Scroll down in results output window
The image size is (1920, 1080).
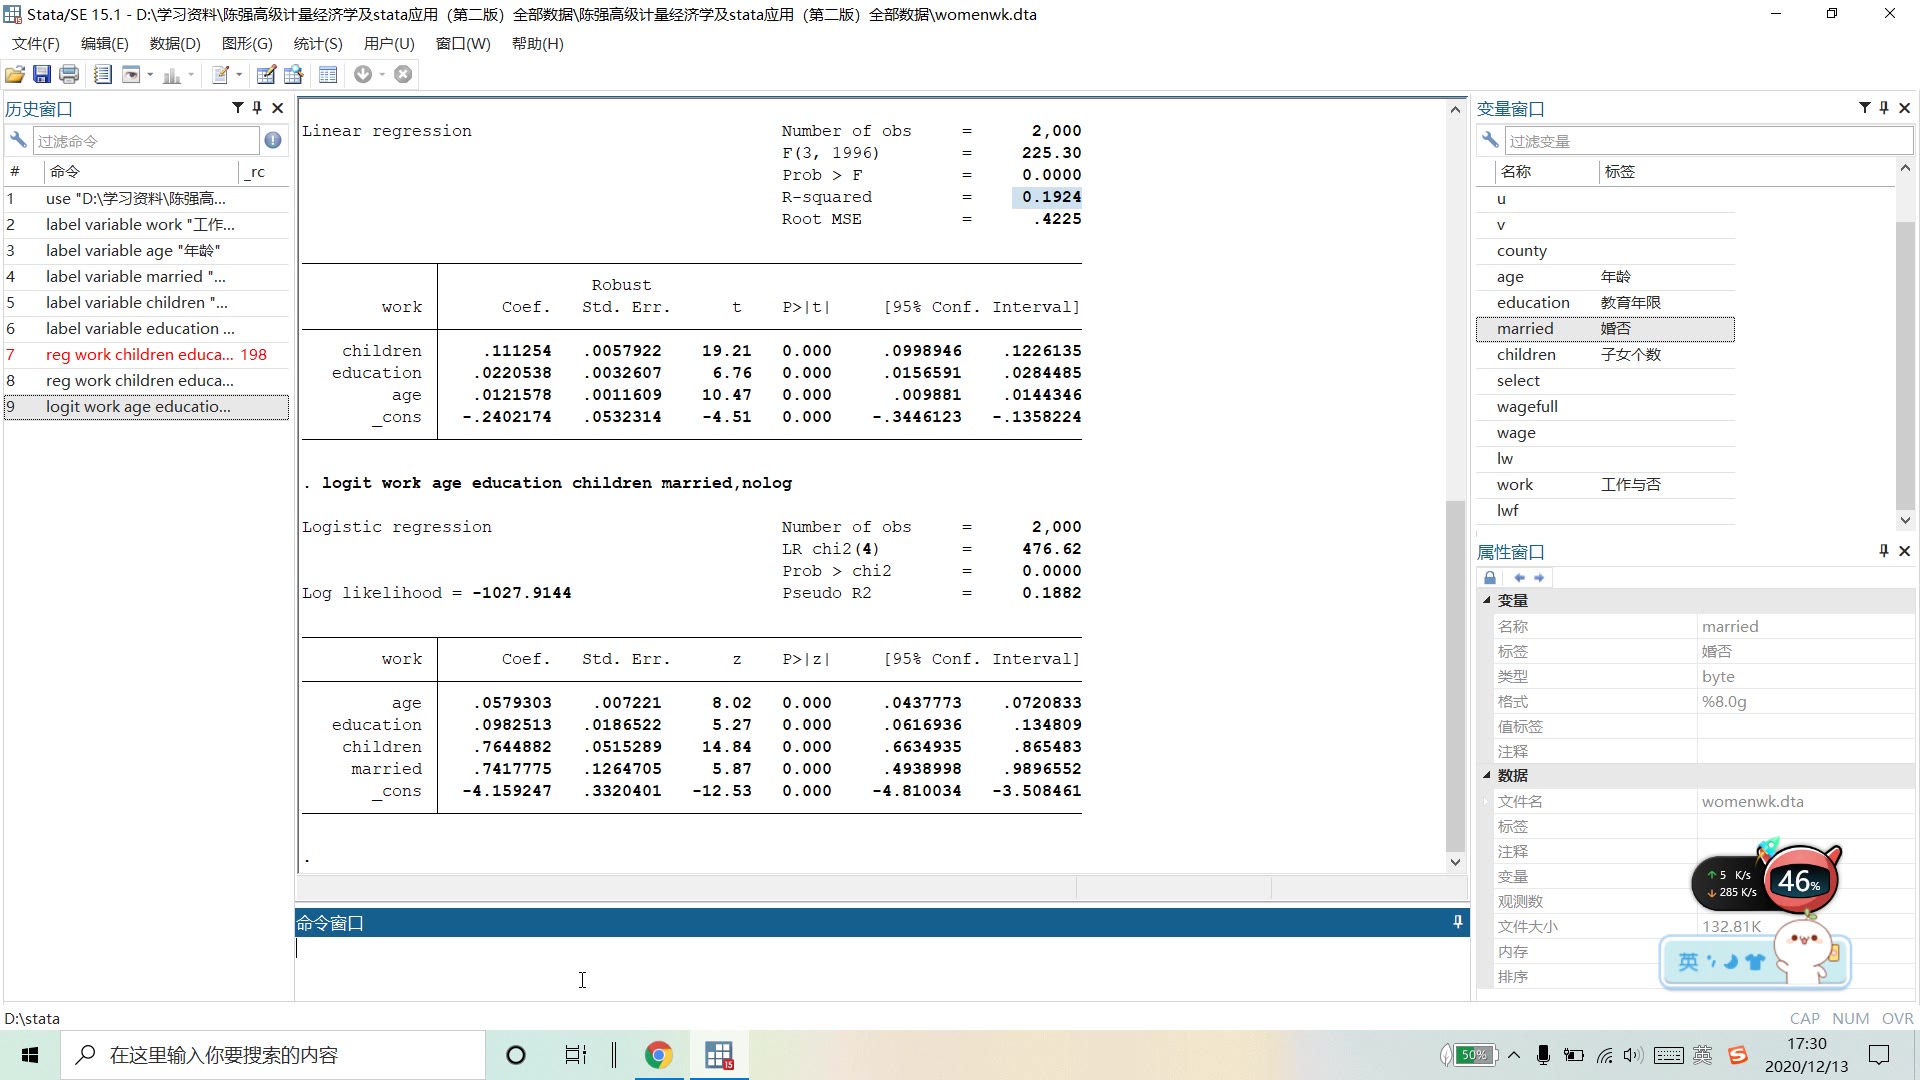[x=1455, y=864]
